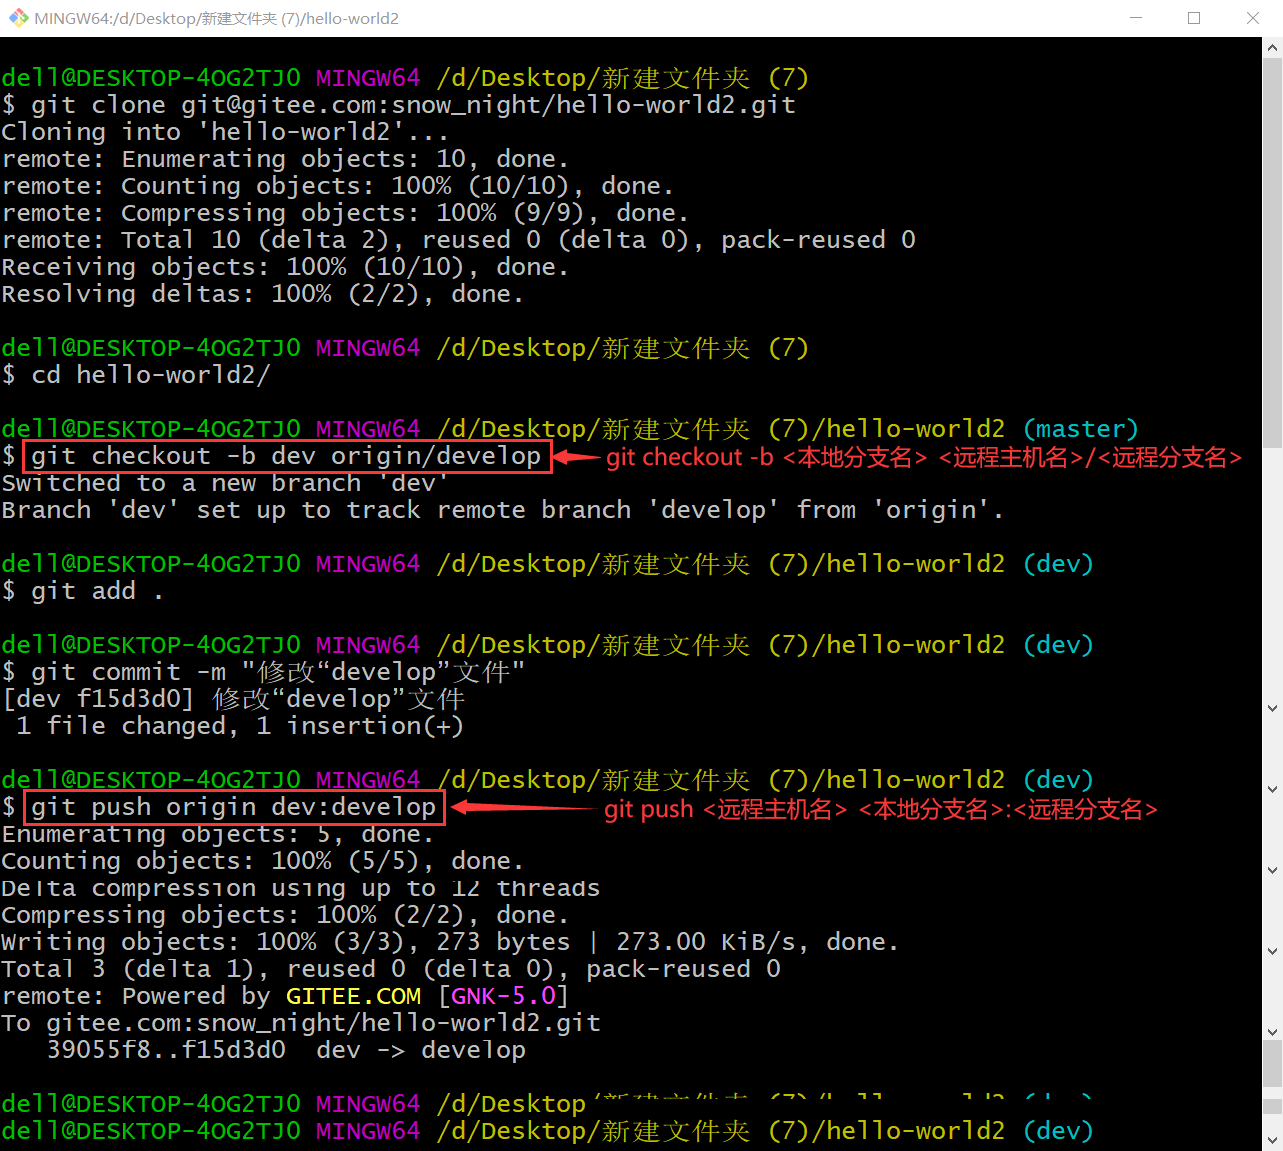Click the "39055f8..f15d3d0 dev -> develop" line

[x=286, y=1050]
